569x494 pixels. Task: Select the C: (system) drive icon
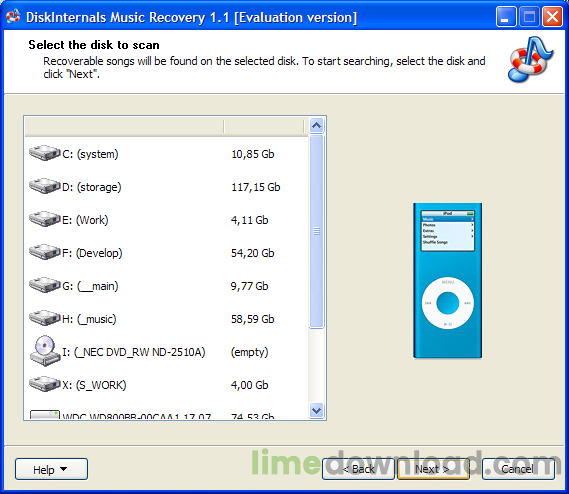coord(45,153)
